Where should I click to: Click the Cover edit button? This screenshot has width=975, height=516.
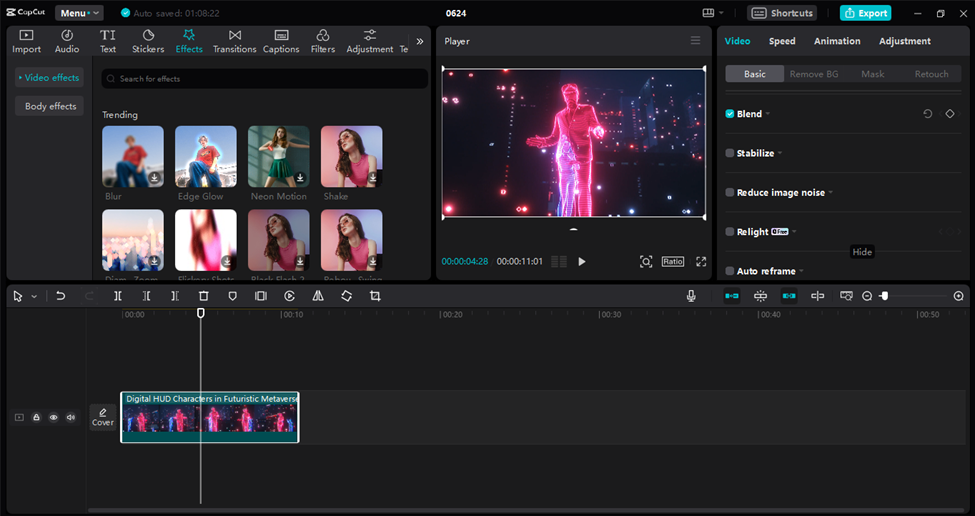103,417
